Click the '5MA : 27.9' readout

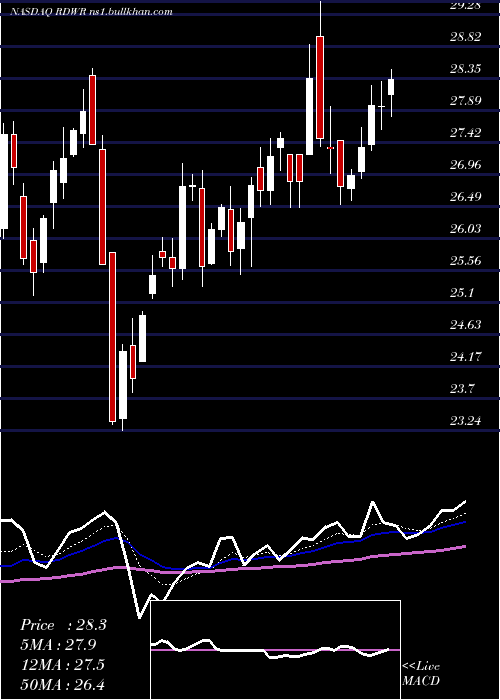[x=58, y=645]
